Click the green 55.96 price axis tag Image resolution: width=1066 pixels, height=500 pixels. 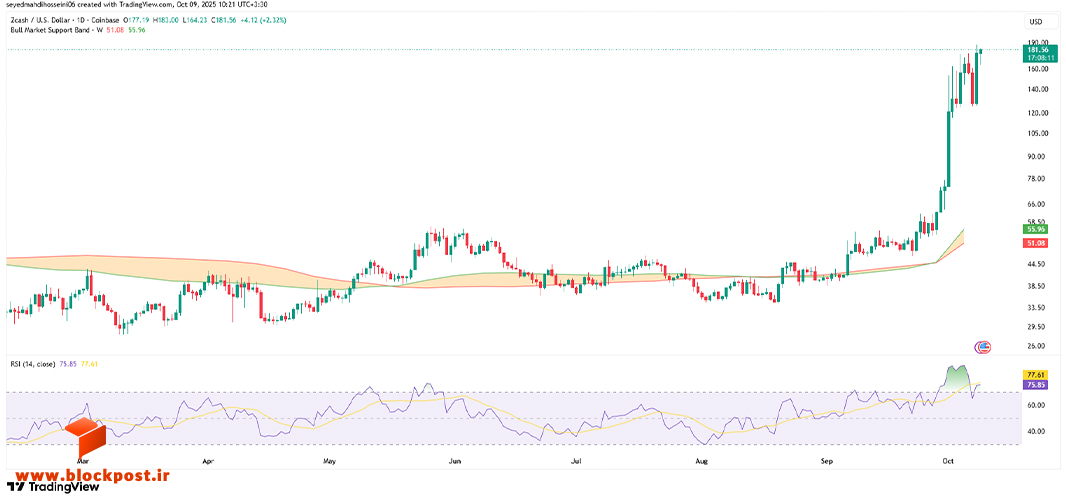click(1036, 229)
